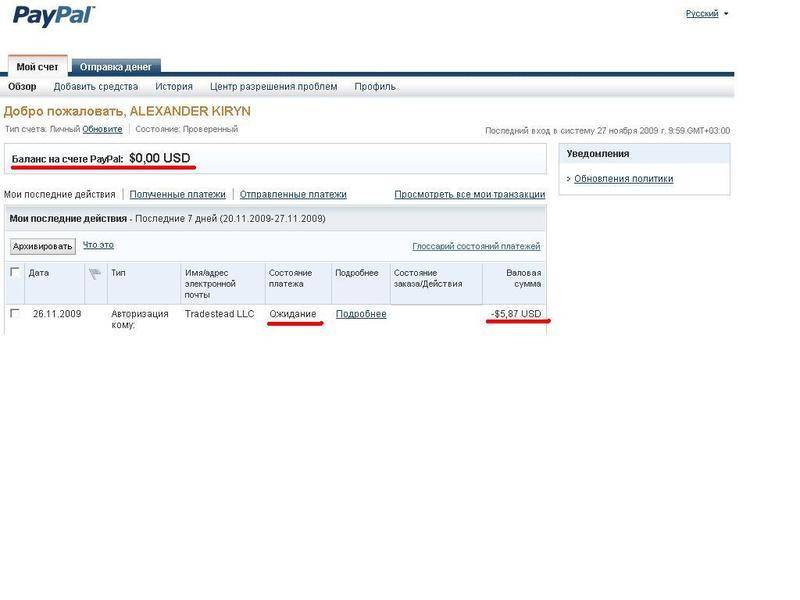The height and width of the screenshot is (600, 800).
Task: Open the Что это help link
Action: coord(98,245)
